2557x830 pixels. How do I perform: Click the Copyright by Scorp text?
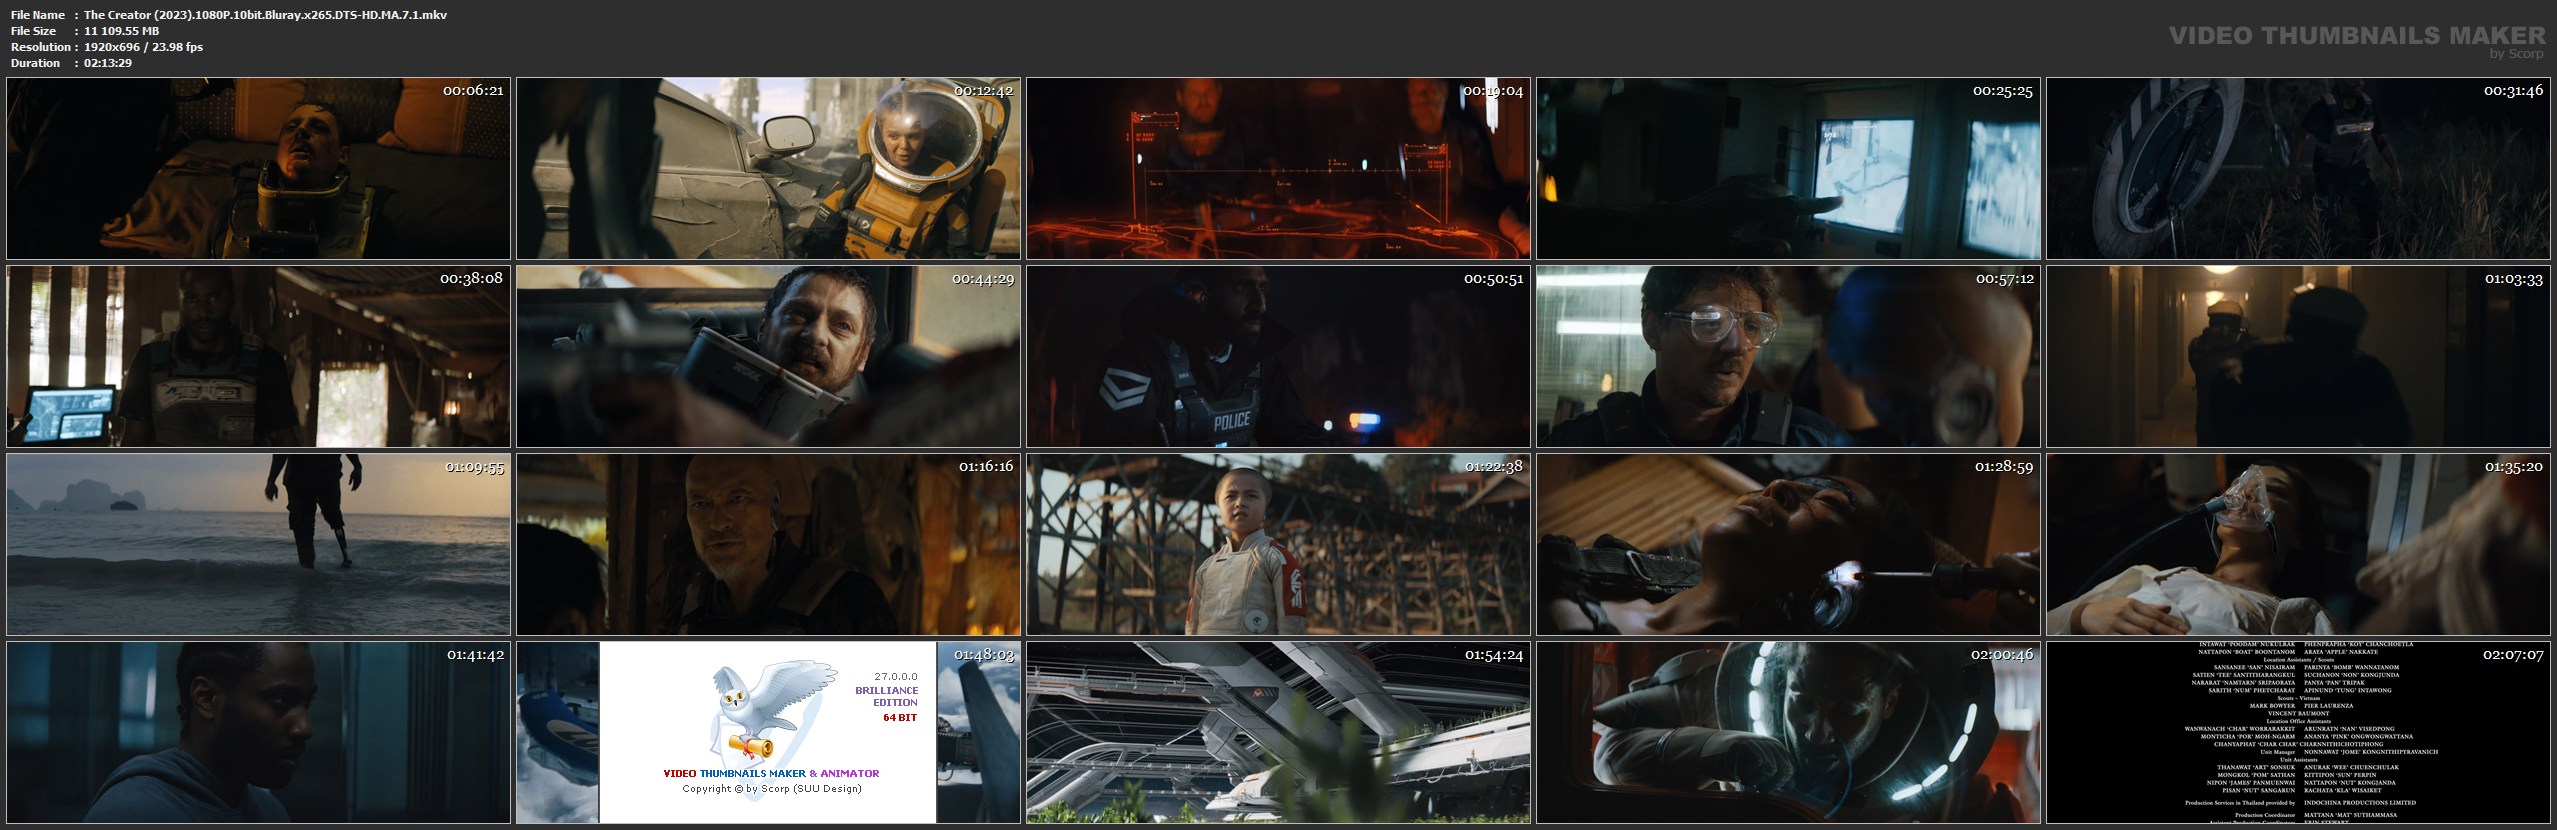[771, 789]
